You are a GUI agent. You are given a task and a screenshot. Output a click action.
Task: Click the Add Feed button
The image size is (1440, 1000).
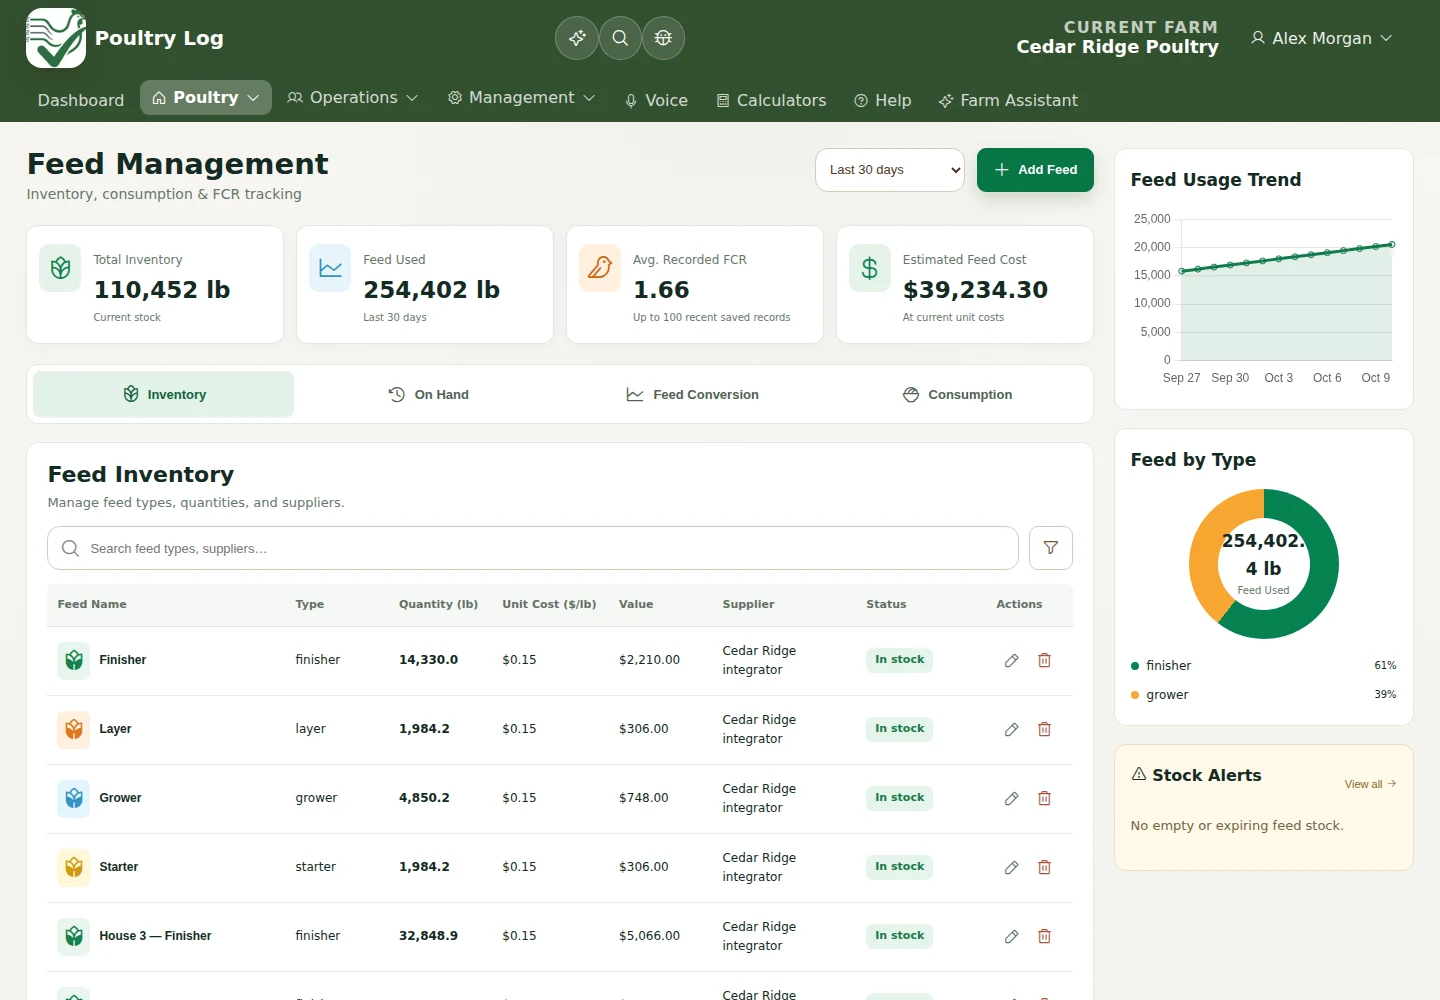tap(1035, 170)
